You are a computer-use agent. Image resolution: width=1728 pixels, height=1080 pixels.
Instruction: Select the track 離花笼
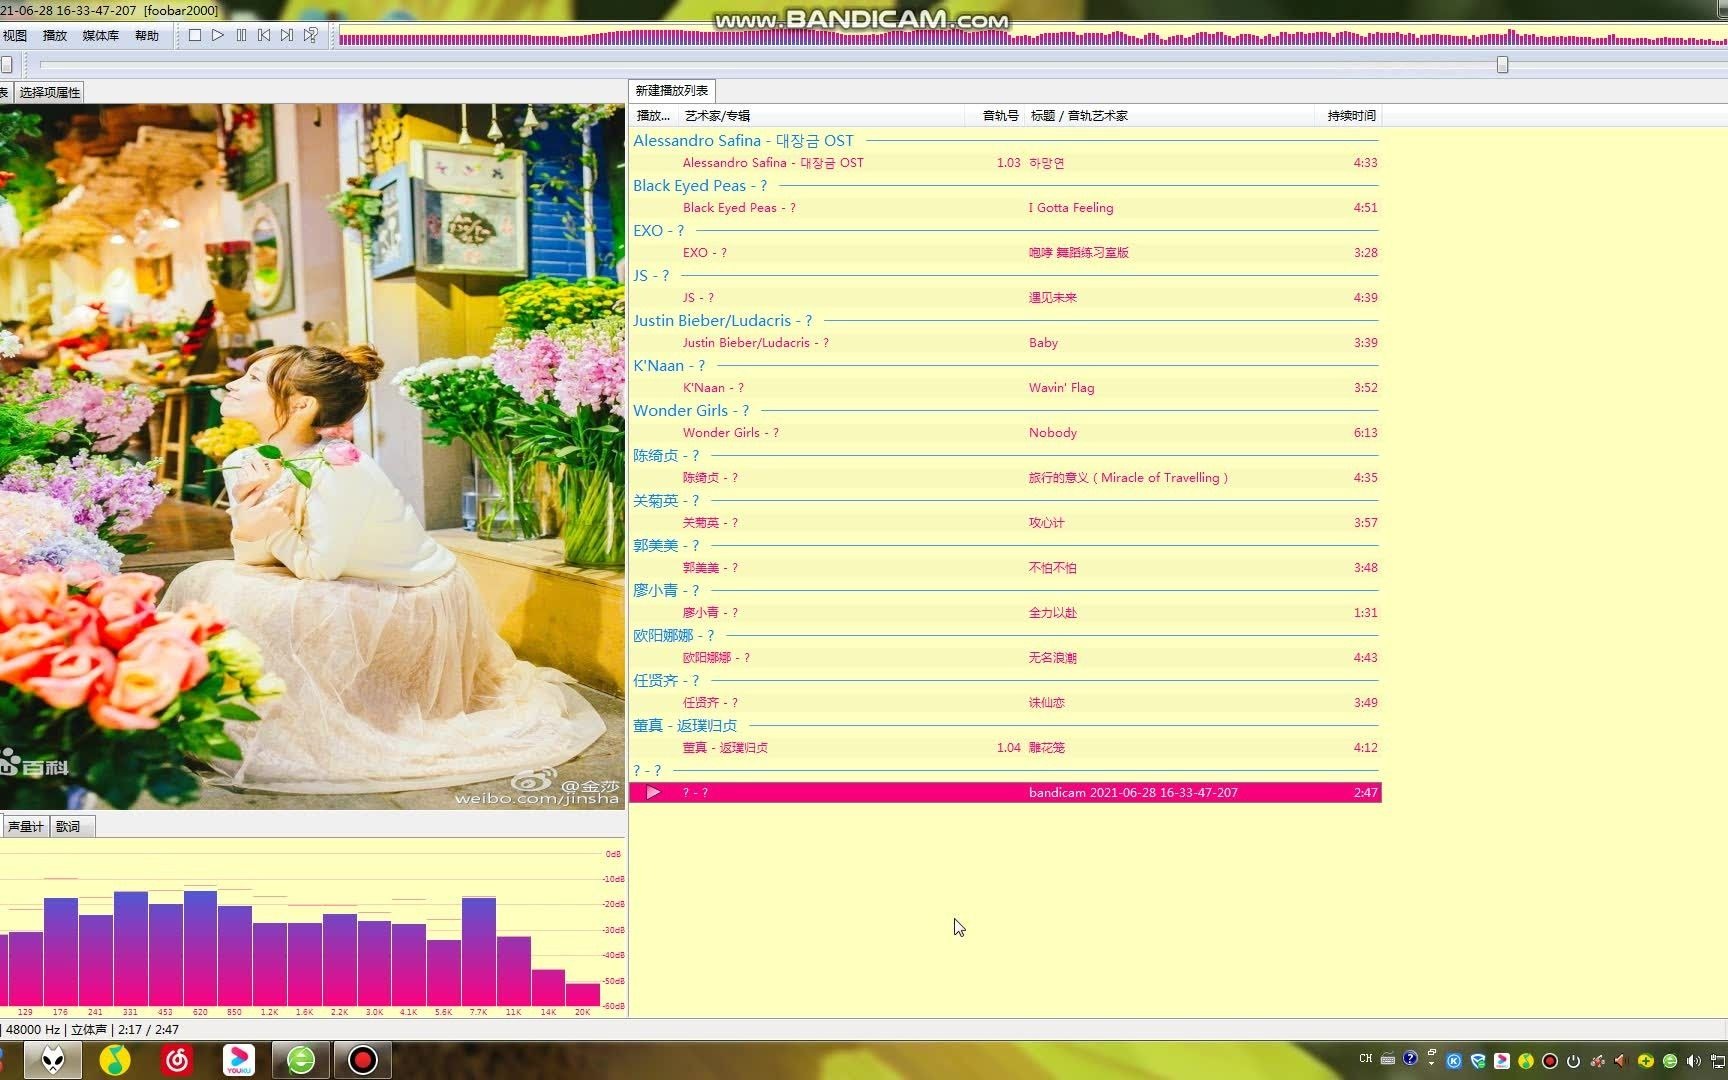click(x=1005, y=748)
